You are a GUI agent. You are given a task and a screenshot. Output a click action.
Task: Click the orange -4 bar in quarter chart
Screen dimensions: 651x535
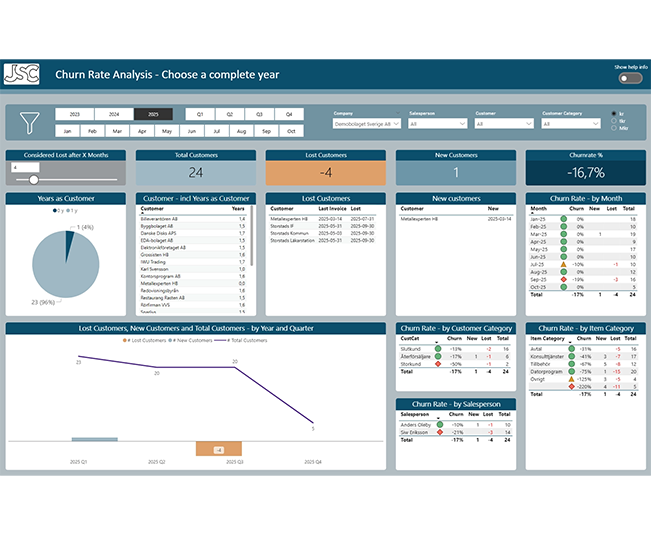[x=219, y=449]
